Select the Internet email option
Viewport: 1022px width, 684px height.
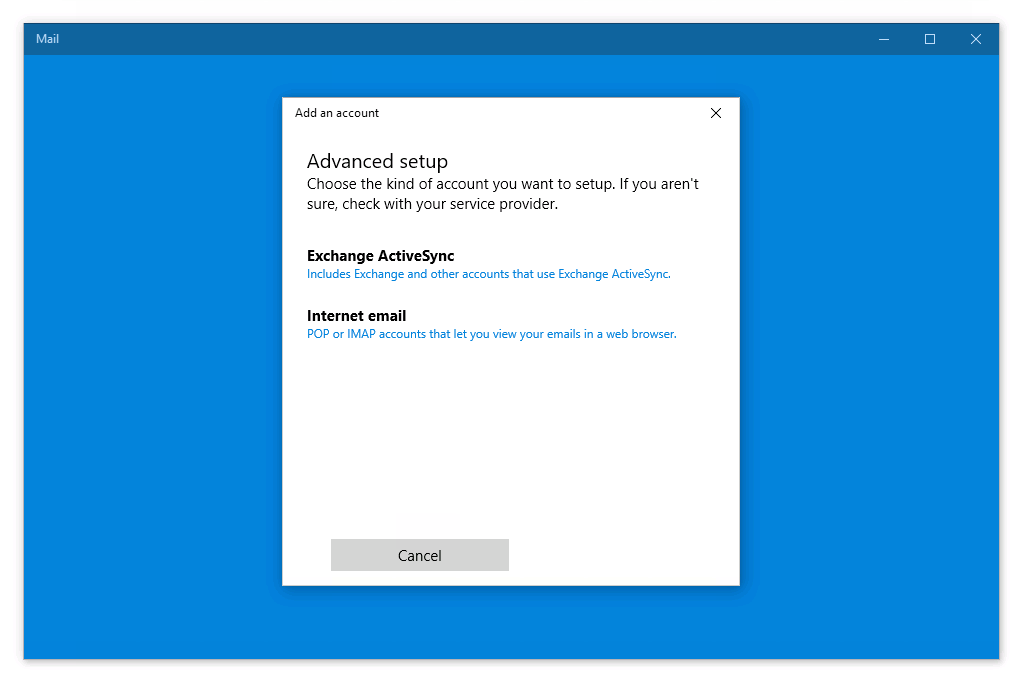(356, 316)
